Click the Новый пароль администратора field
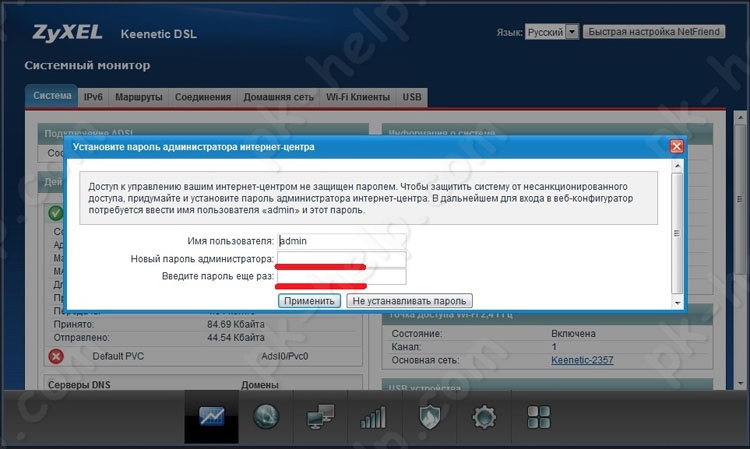 pos(342,259)
